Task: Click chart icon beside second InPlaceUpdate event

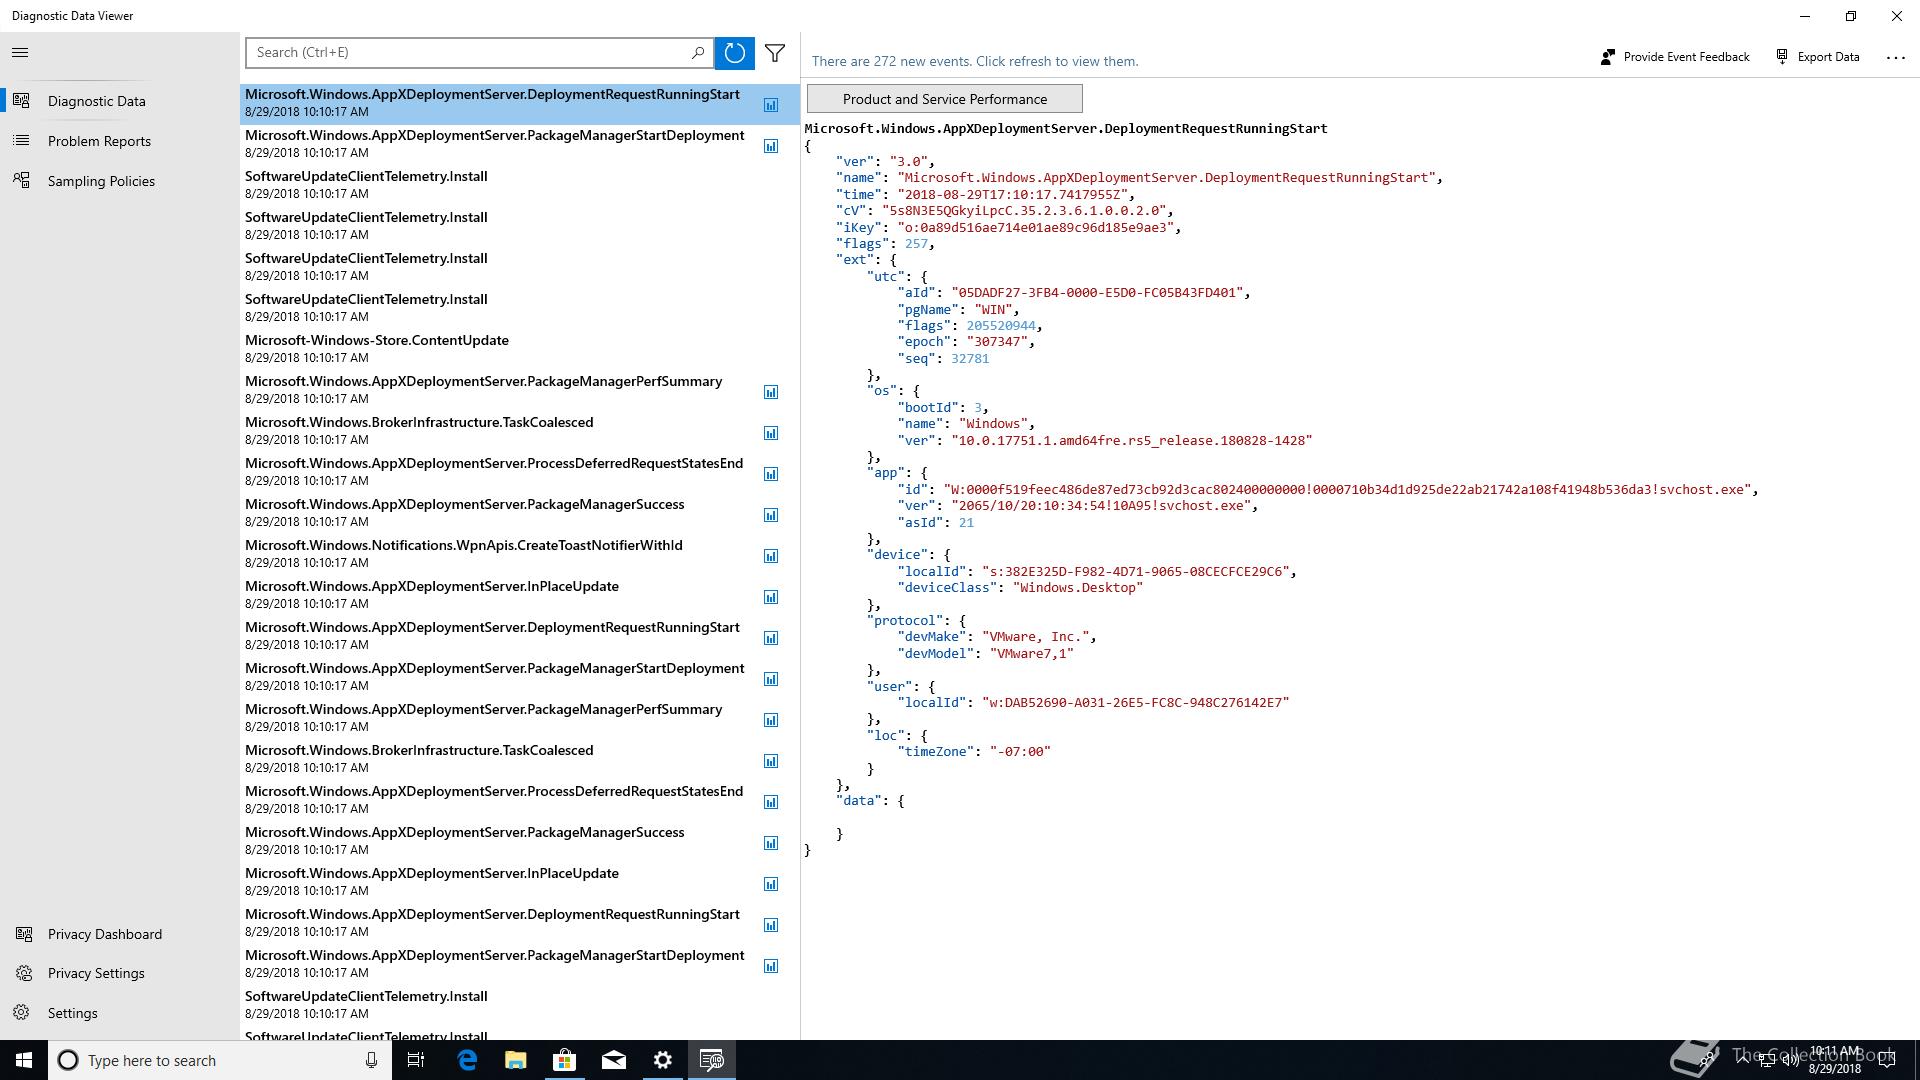Action: pos(771,884)
